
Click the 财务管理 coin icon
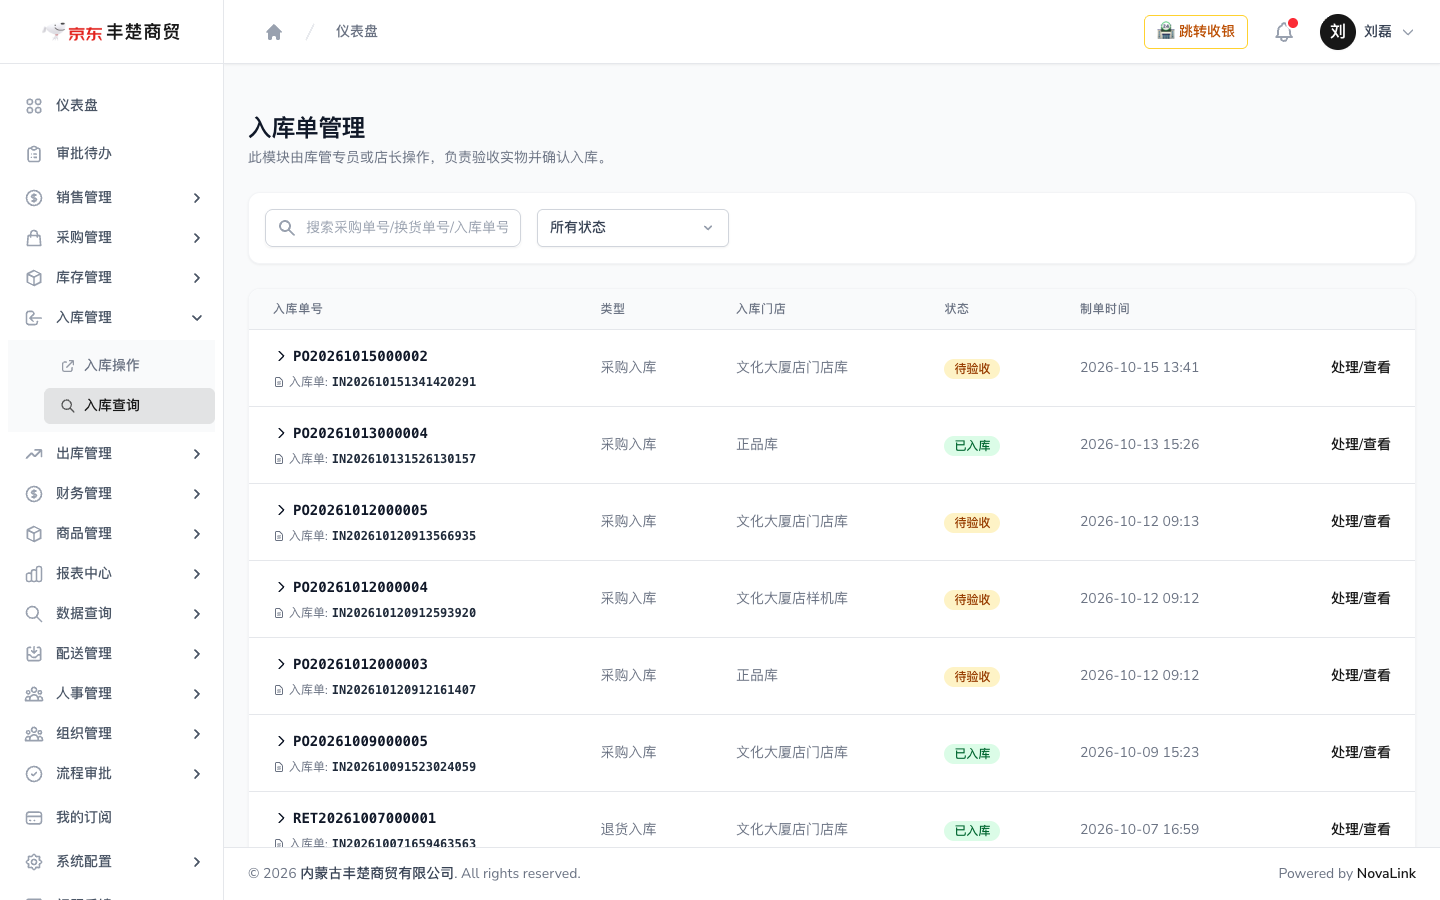pyautogui.click(x=34, y=494)
